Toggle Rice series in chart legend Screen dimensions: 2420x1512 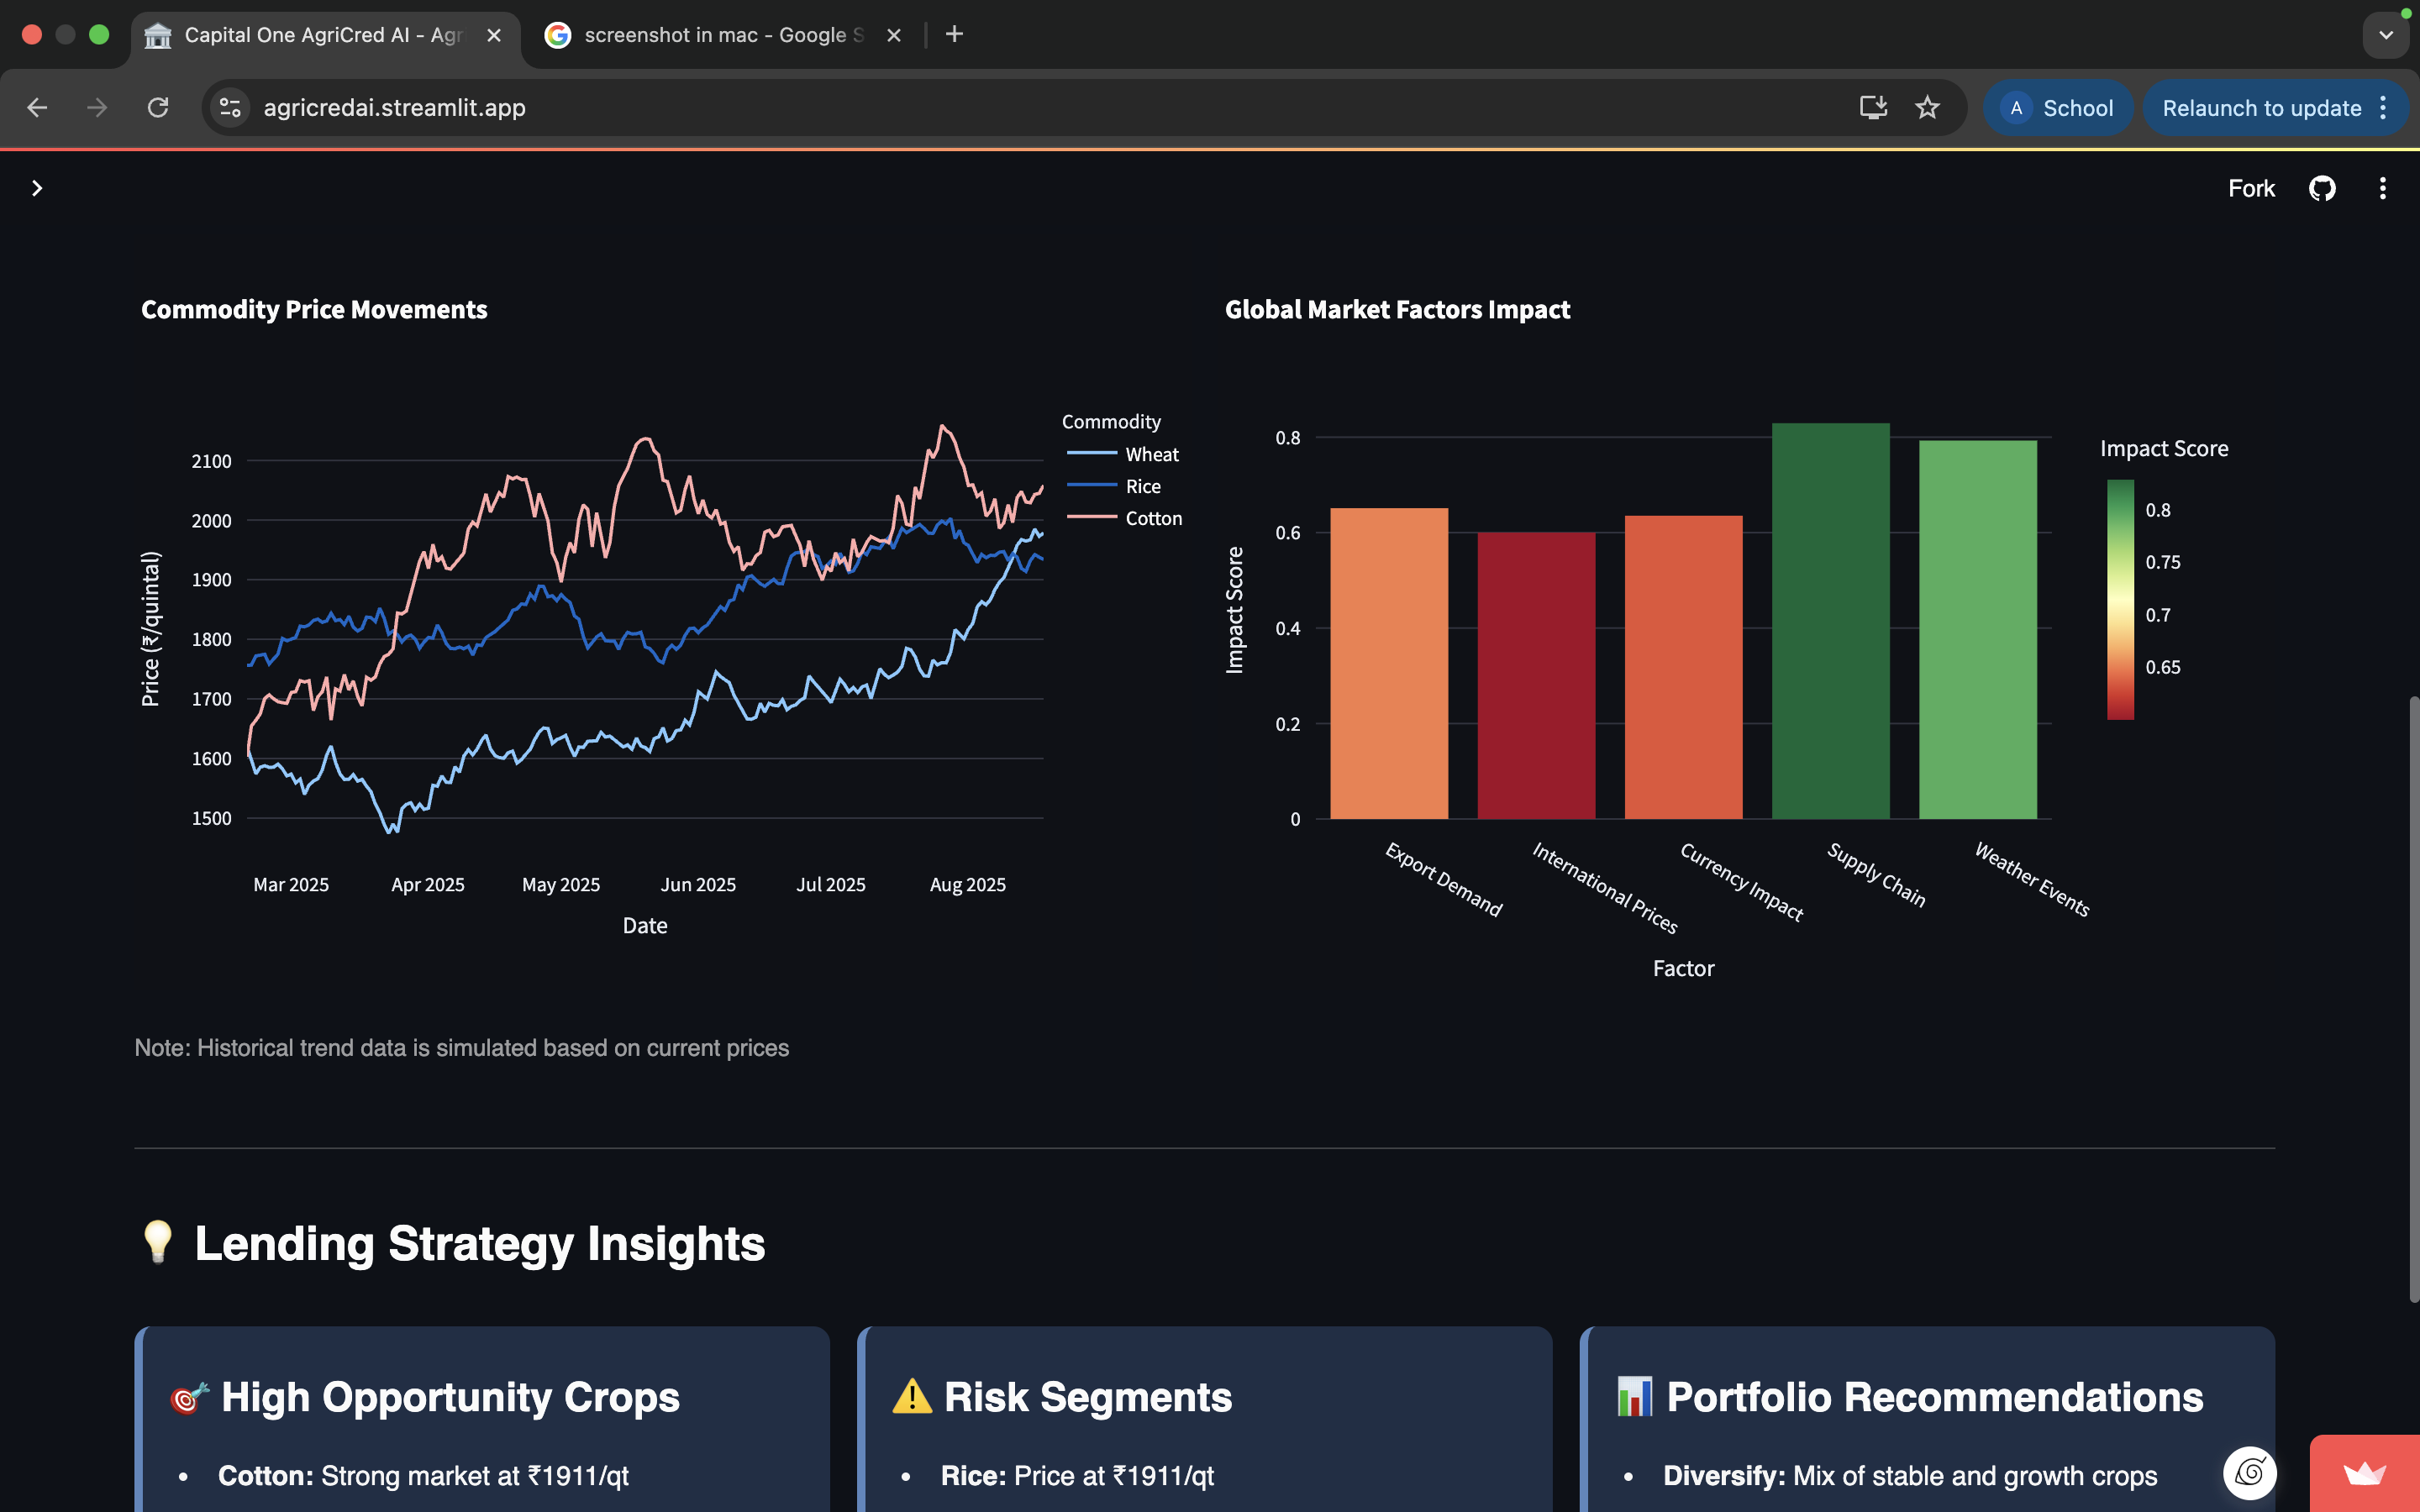1142,486
